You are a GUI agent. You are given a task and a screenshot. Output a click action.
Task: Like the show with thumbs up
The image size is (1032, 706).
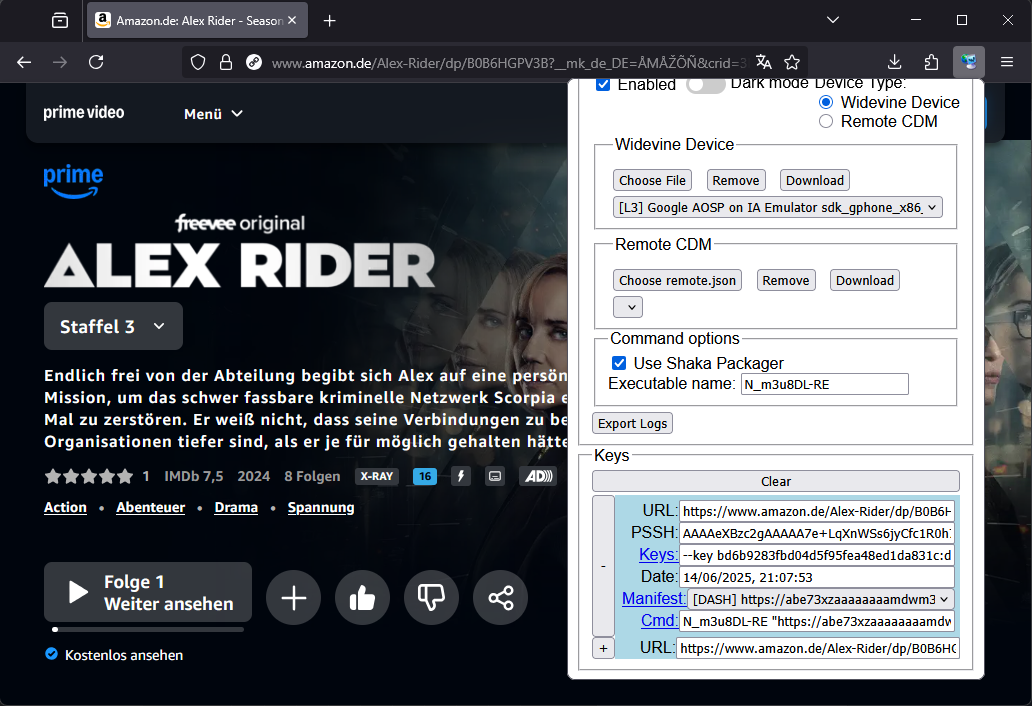tap(363, 597)
